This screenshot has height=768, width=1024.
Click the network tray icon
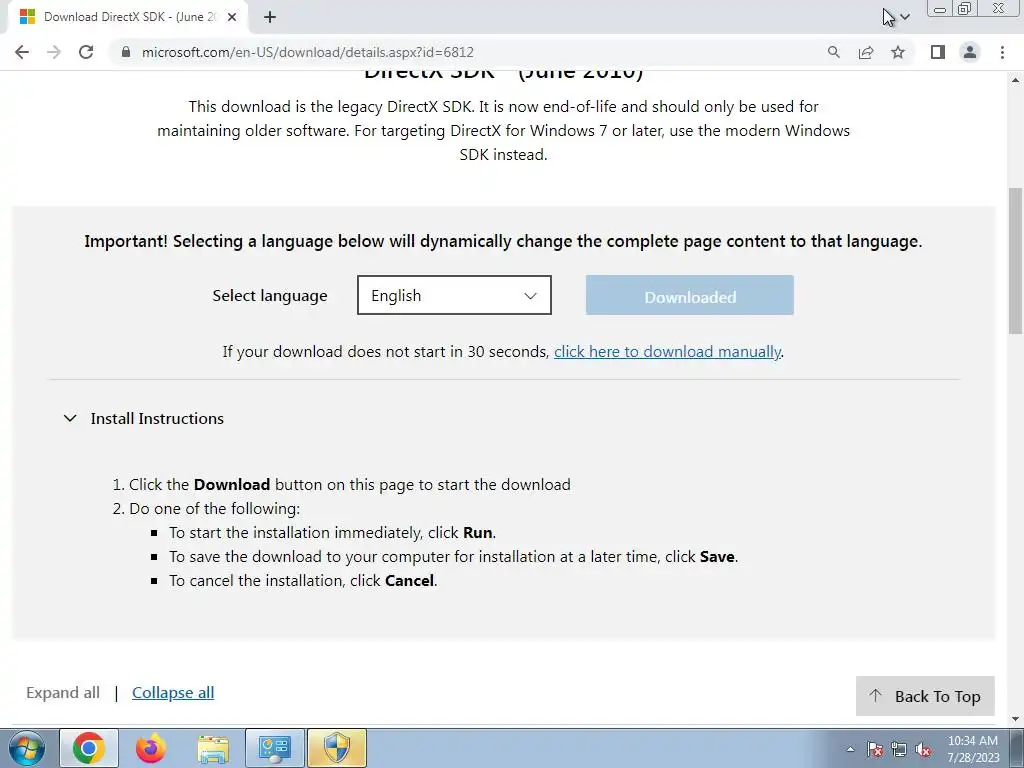pos(899,749)
